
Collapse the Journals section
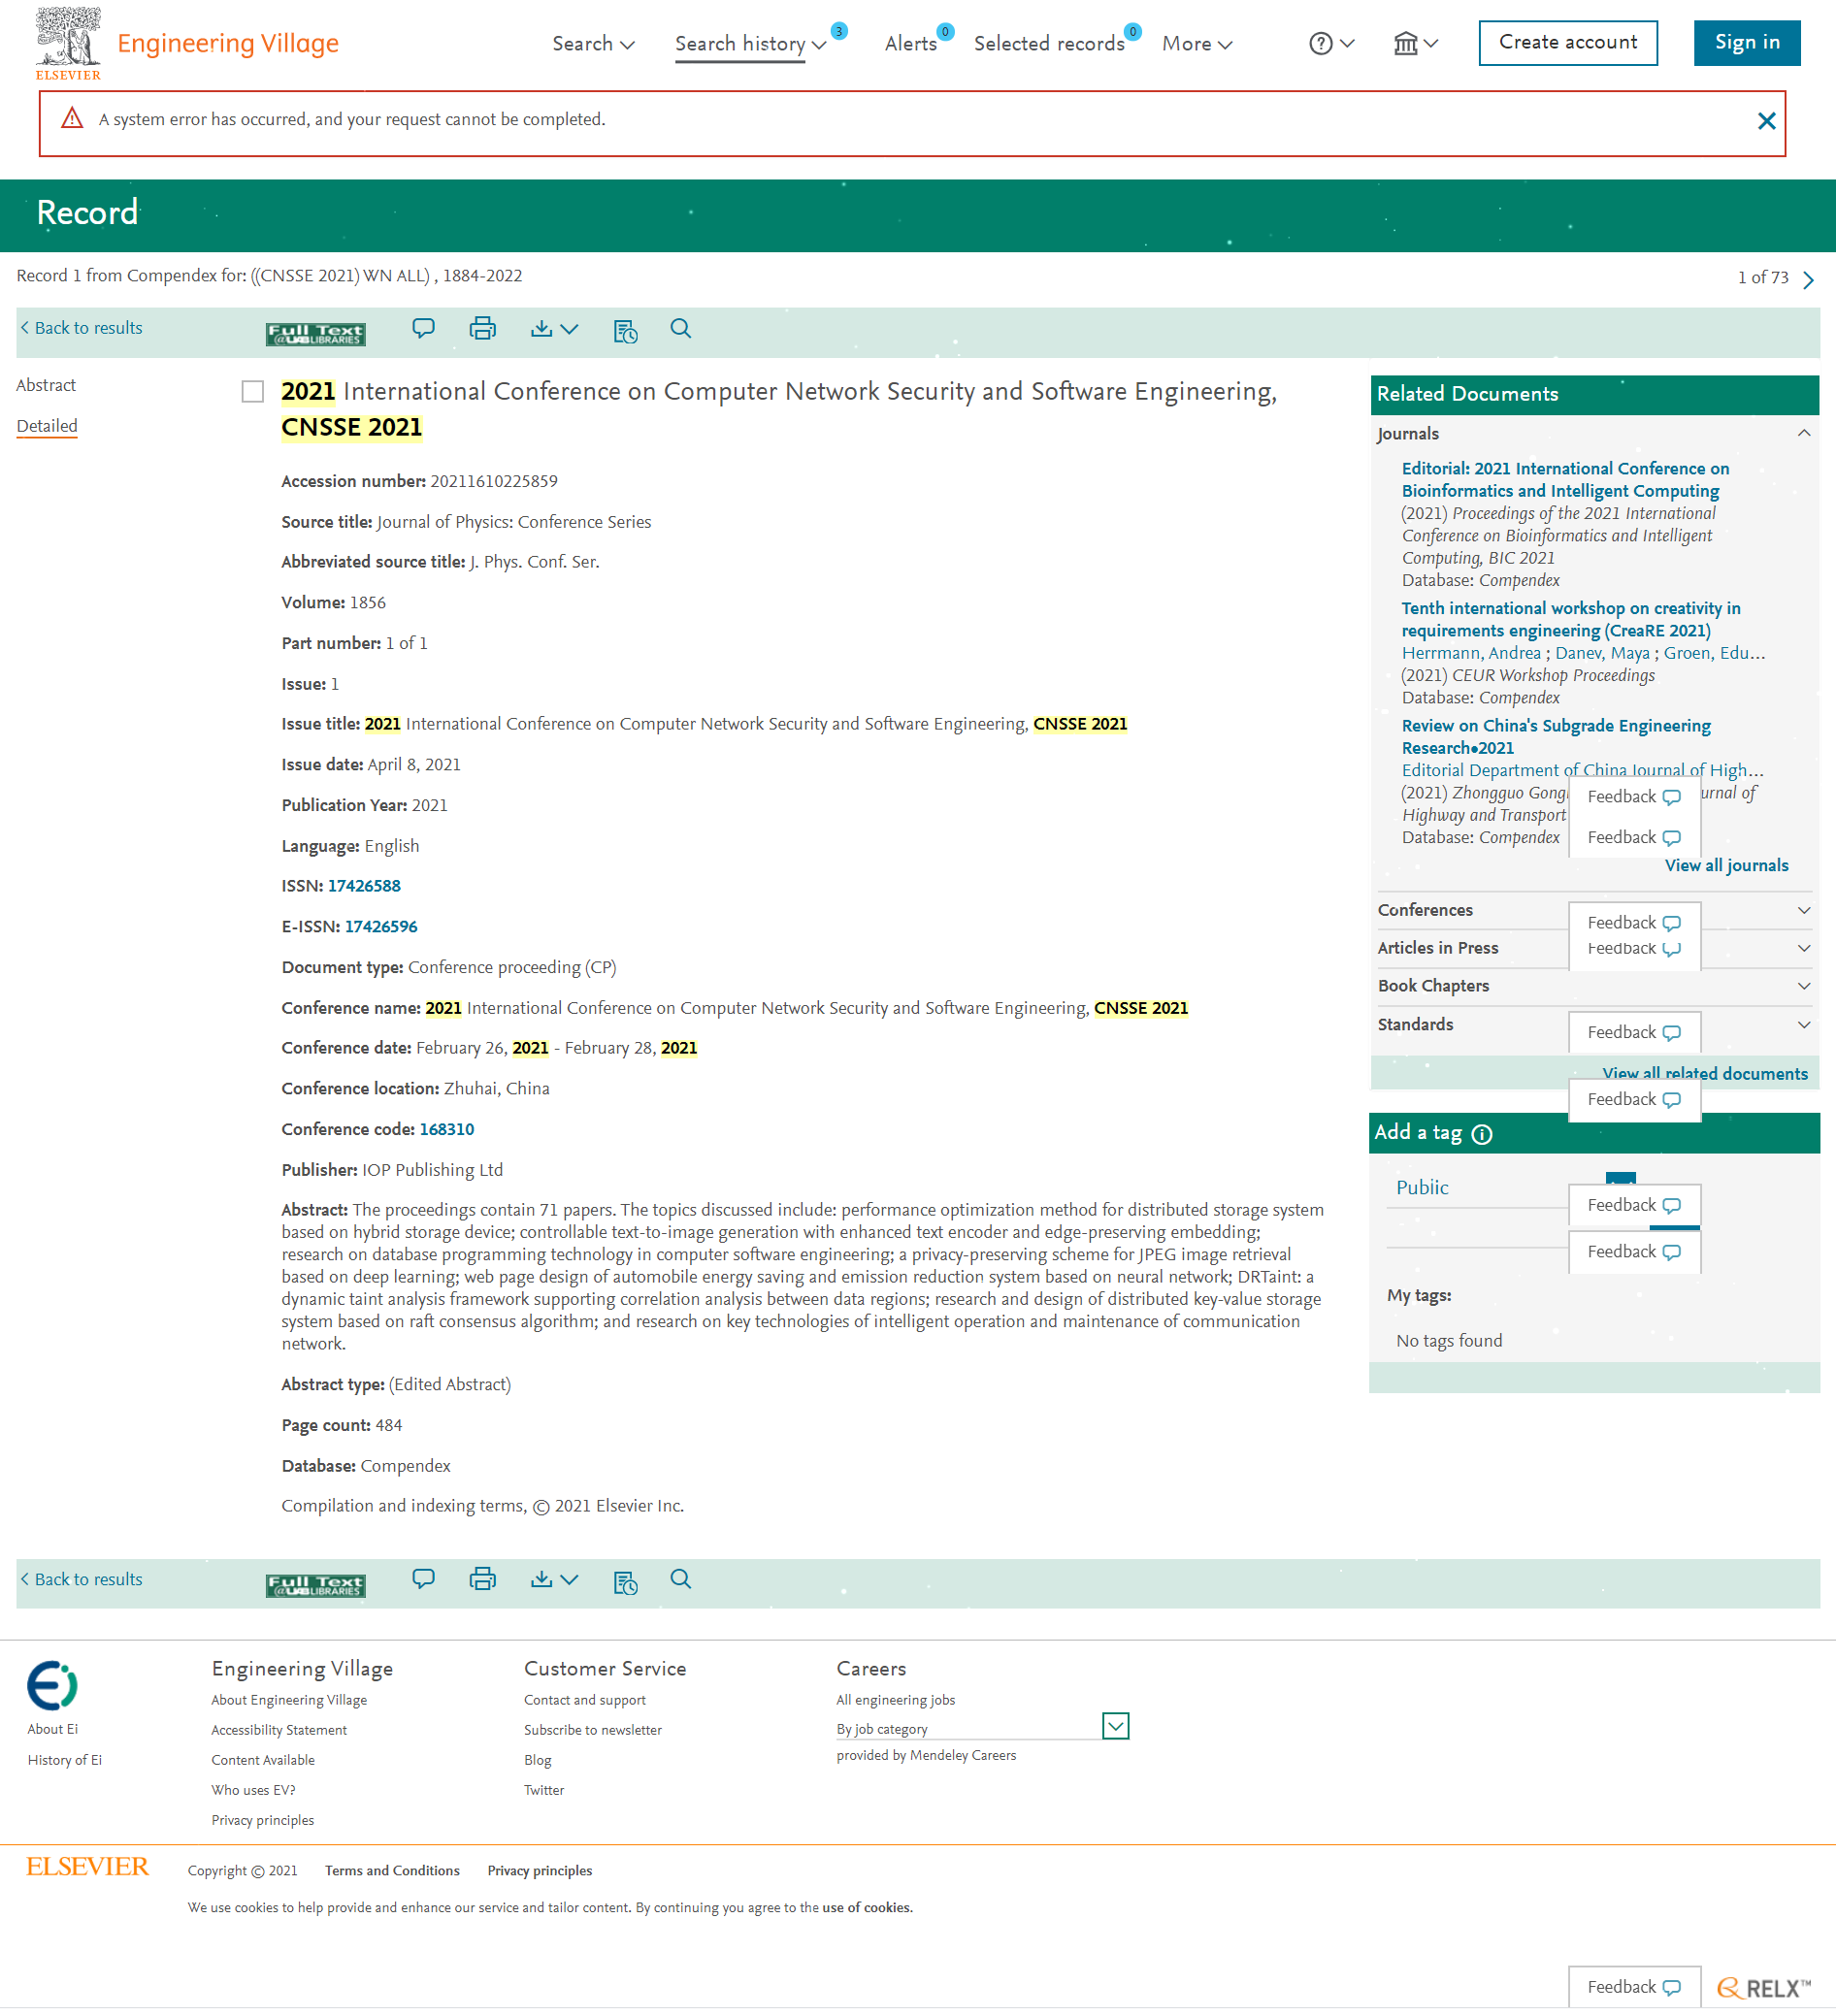[x=1804, y=433]
